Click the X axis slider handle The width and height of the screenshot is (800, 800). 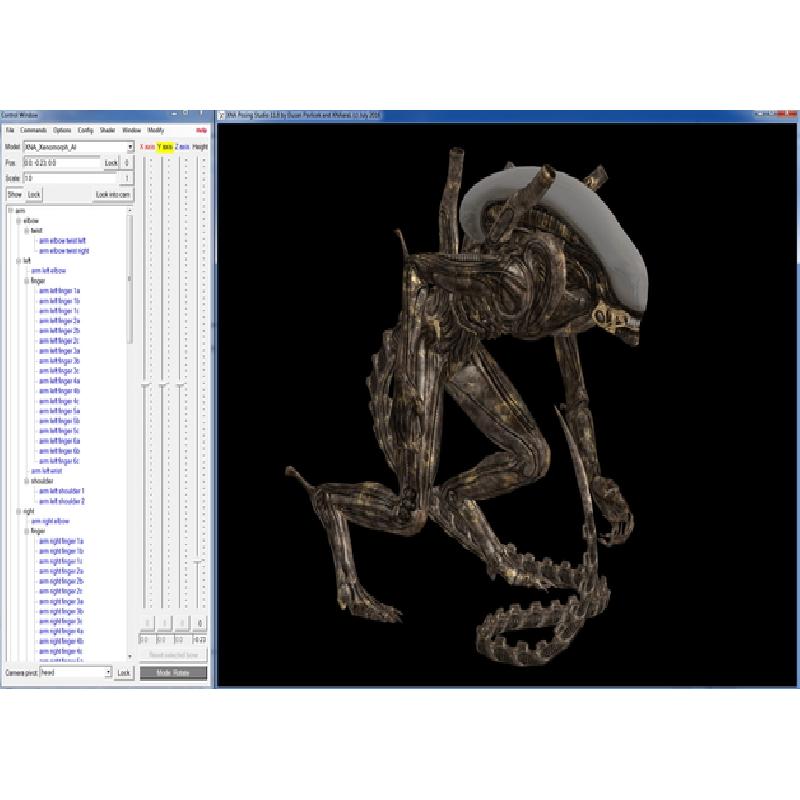coord(145,386)
